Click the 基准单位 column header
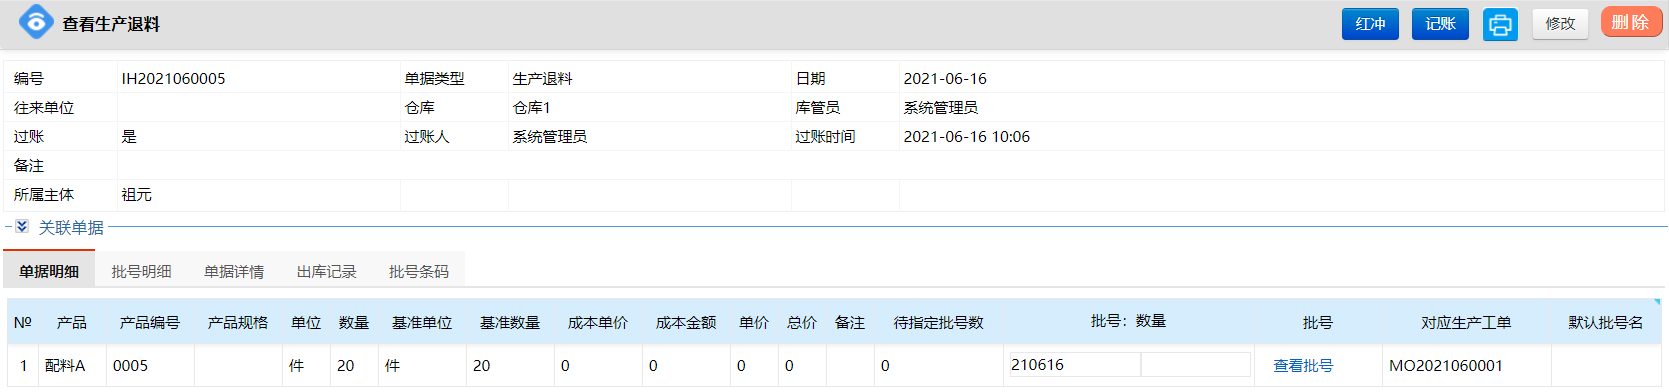This screenshot has width=1669, height=392. [x=422, y=323]
